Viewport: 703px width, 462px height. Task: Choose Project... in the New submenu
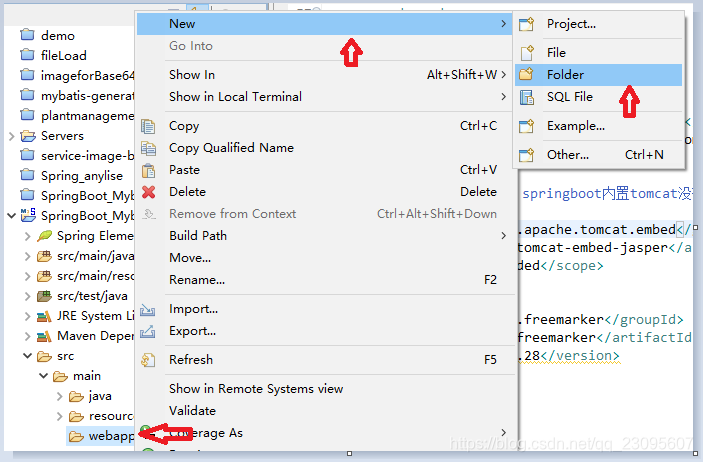click(599, 24)
